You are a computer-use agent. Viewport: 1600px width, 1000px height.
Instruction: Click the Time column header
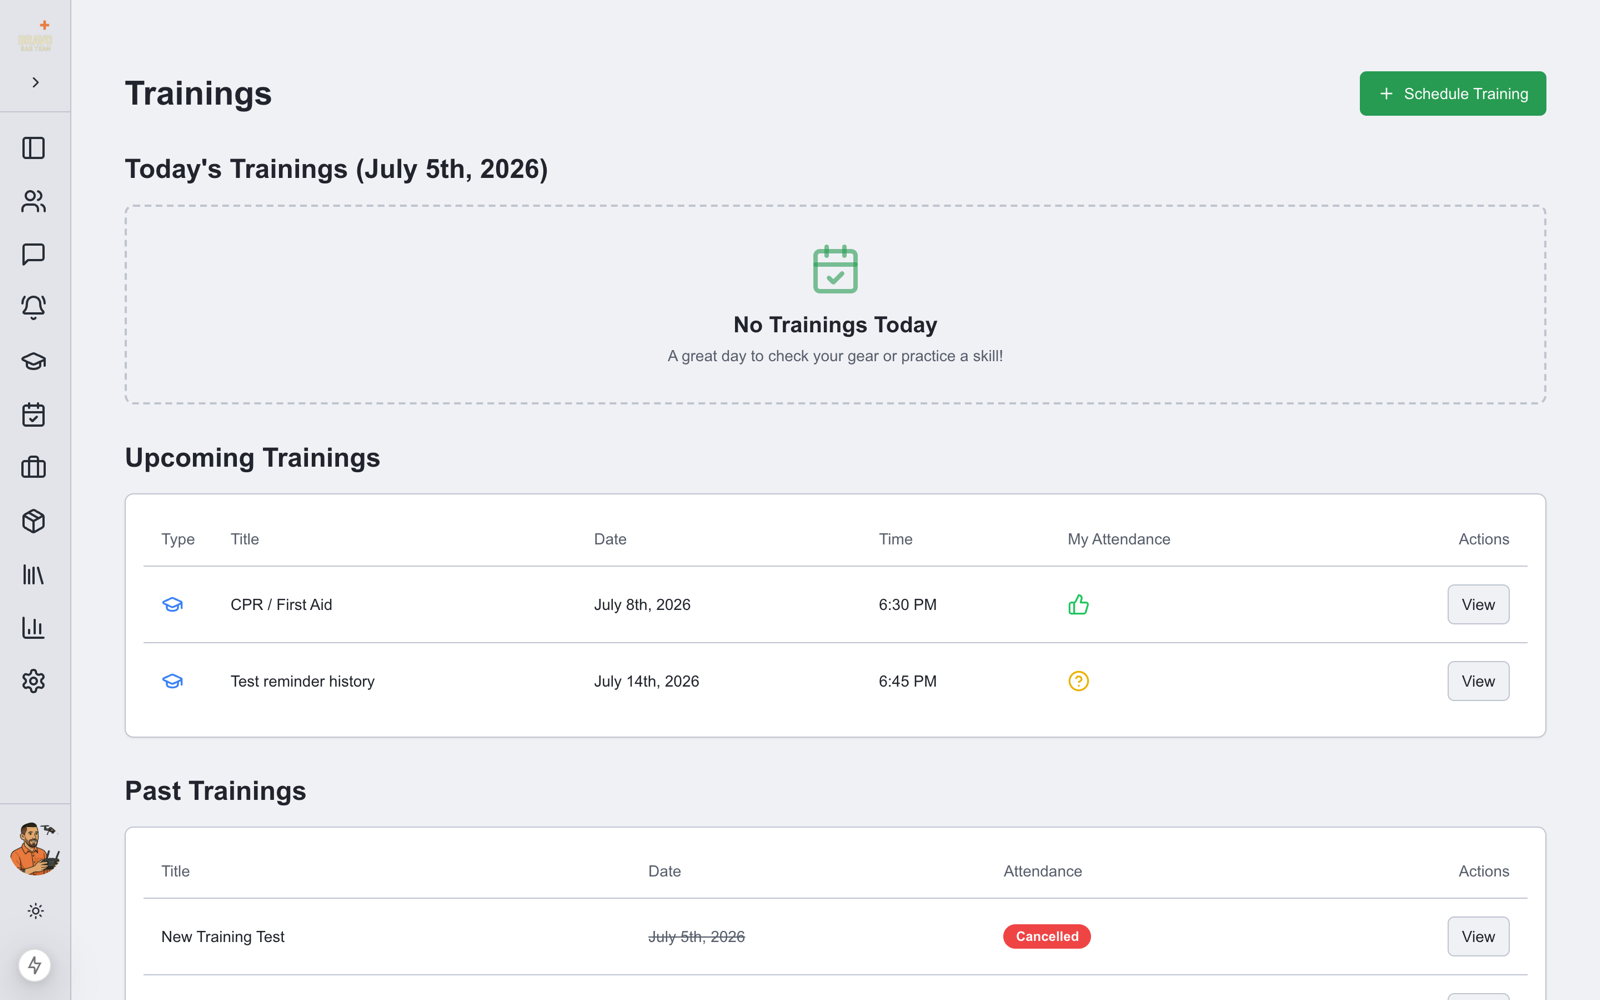[895, 539]
